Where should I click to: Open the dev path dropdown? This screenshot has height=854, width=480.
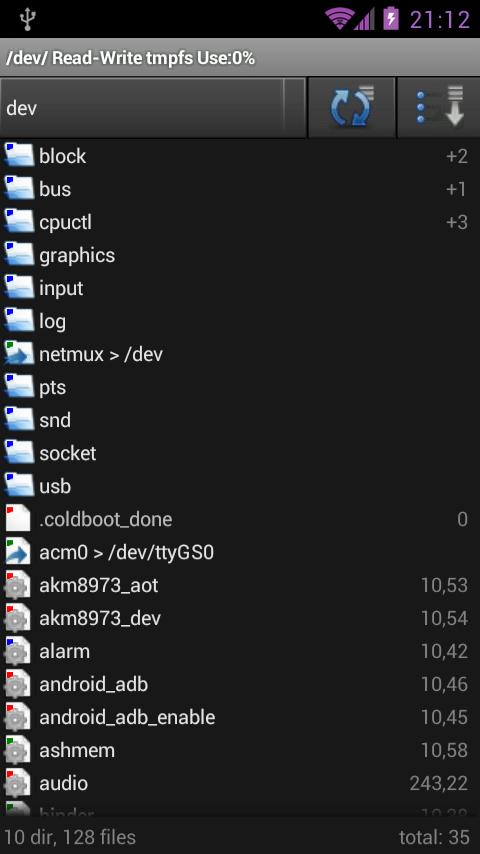(153, 108)
